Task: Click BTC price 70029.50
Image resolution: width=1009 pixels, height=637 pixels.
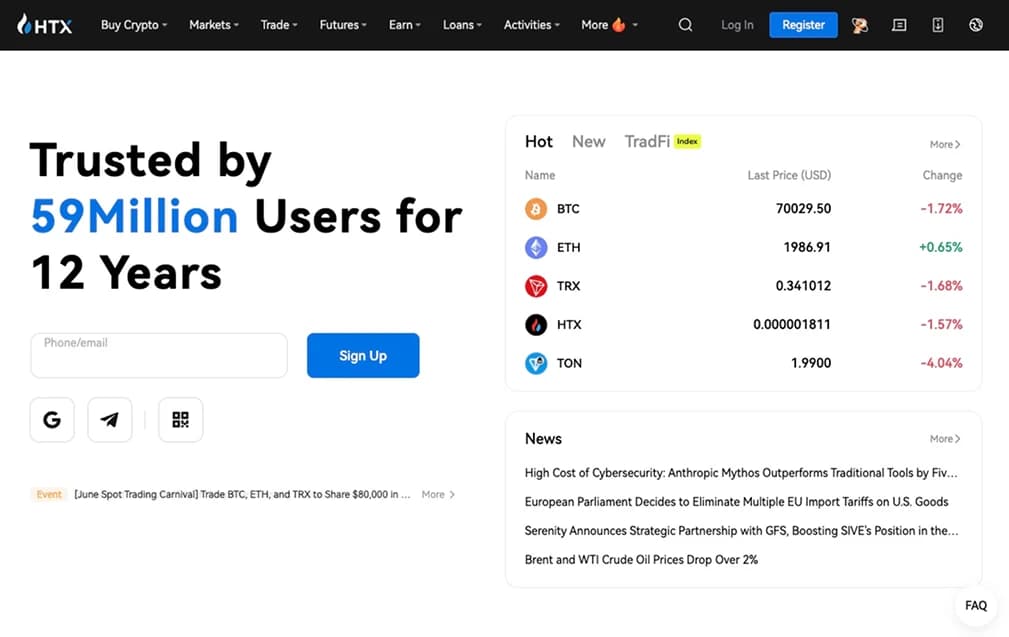Action: [803, 208]
